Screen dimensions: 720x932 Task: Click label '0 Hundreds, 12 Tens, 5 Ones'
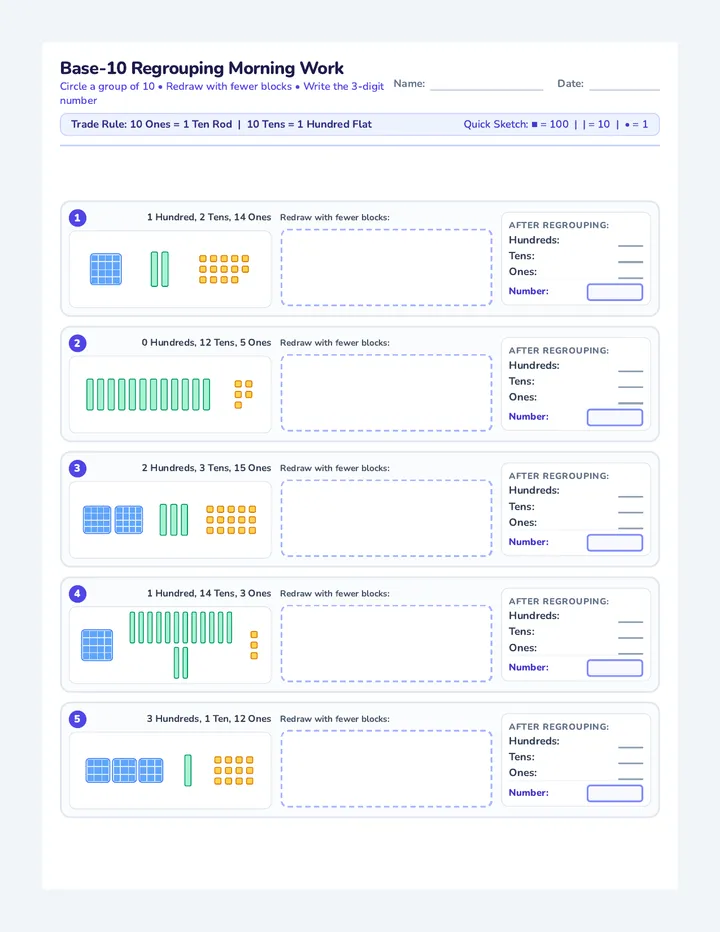(x=206, y=343)
